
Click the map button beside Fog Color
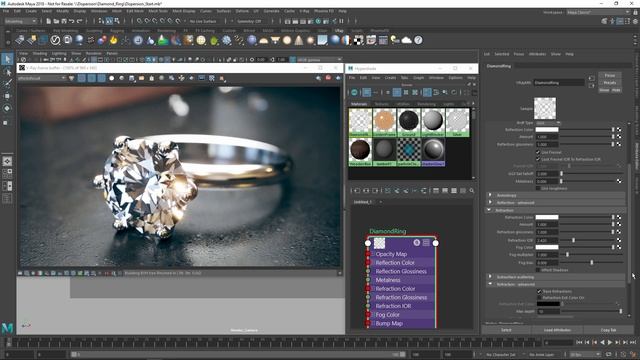pyautogui.click(x=619, y=247)
